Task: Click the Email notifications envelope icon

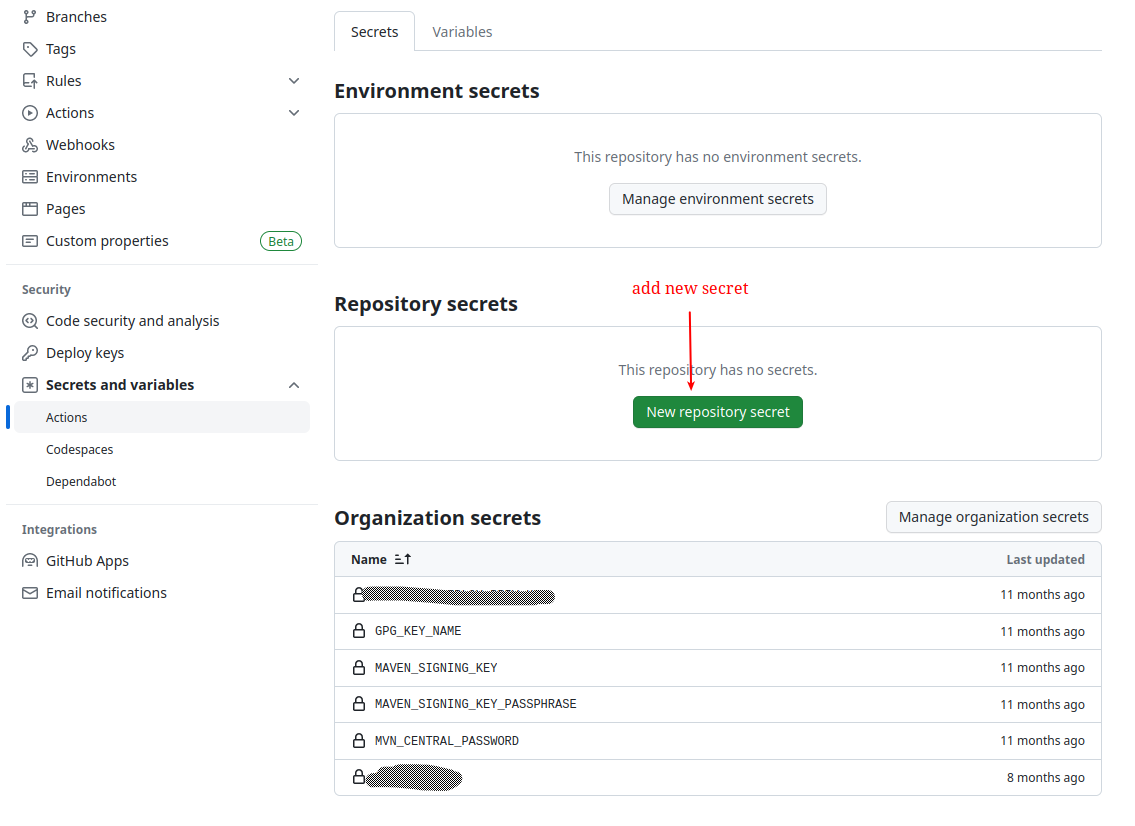Action: point(30,593)
